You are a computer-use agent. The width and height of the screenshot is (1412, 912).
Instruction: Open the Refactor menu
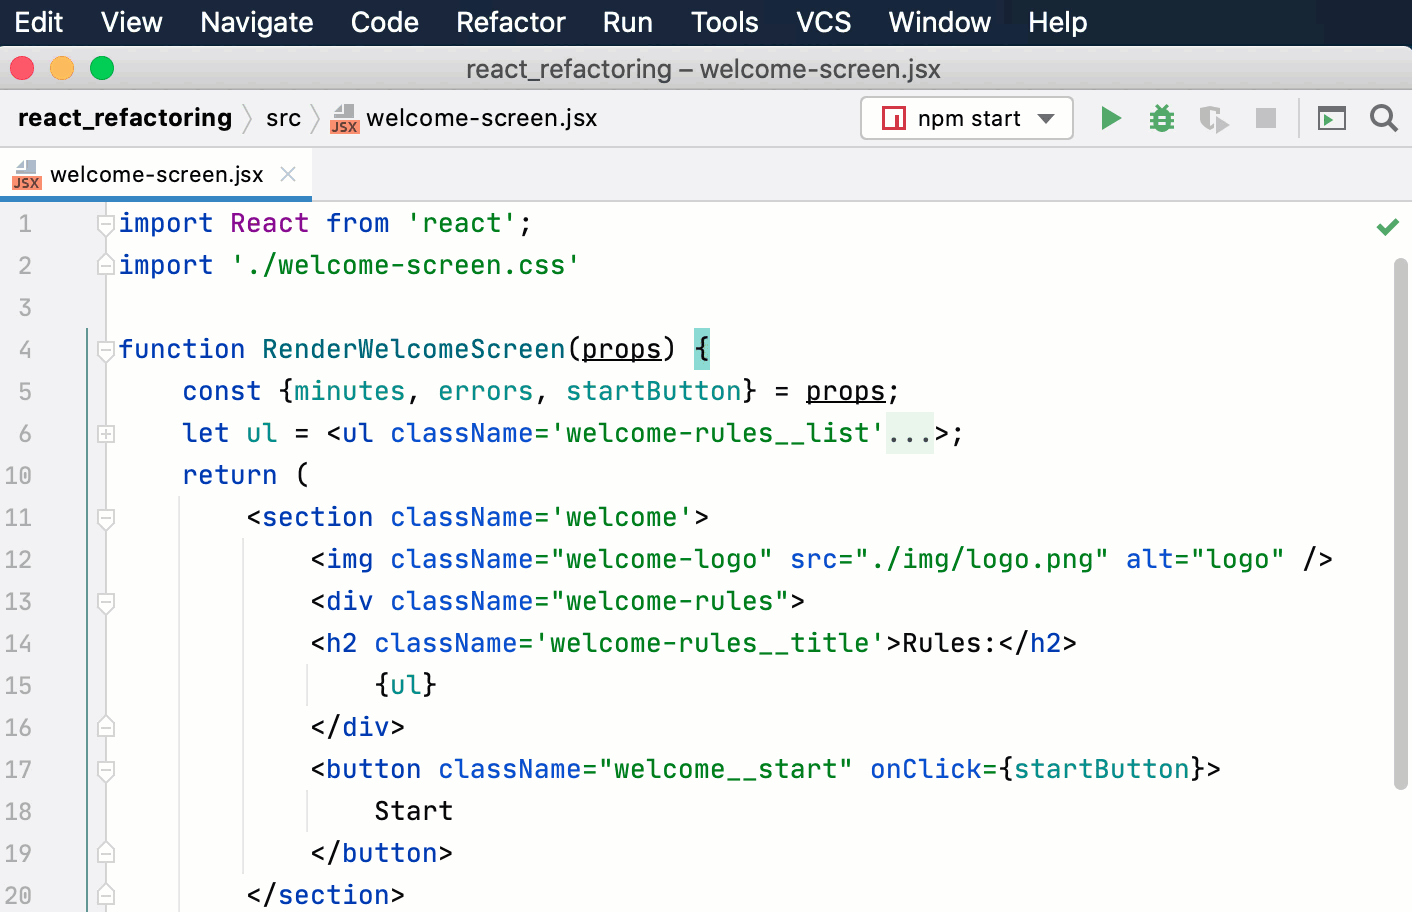510,22
